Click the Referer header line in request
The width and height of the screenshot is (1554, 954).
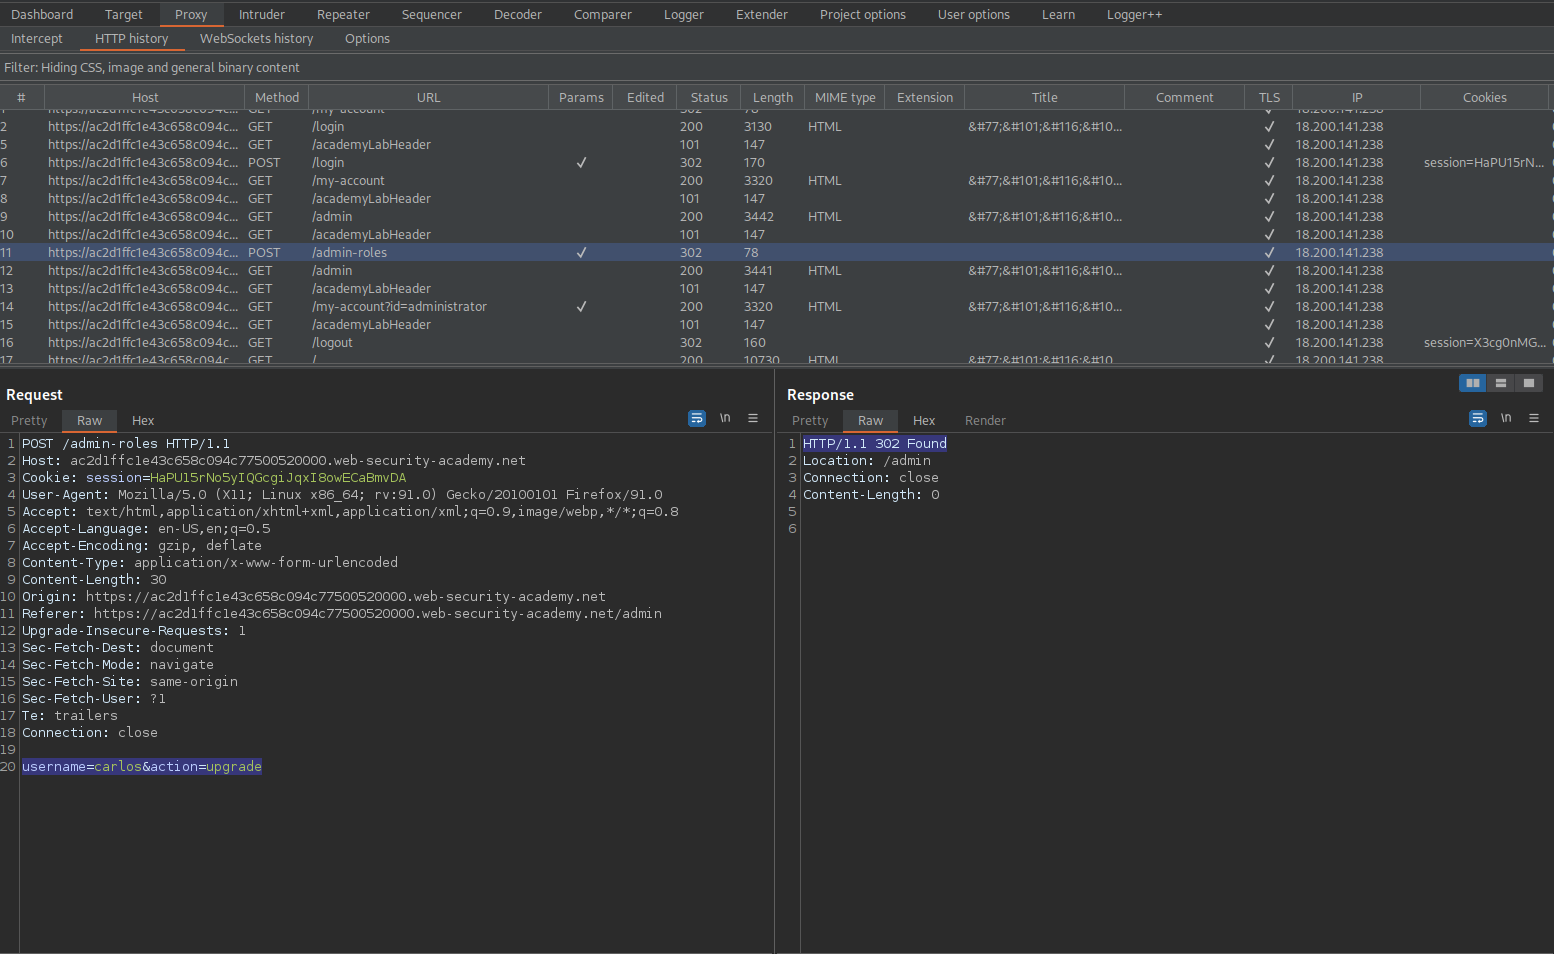pos(342,614)
